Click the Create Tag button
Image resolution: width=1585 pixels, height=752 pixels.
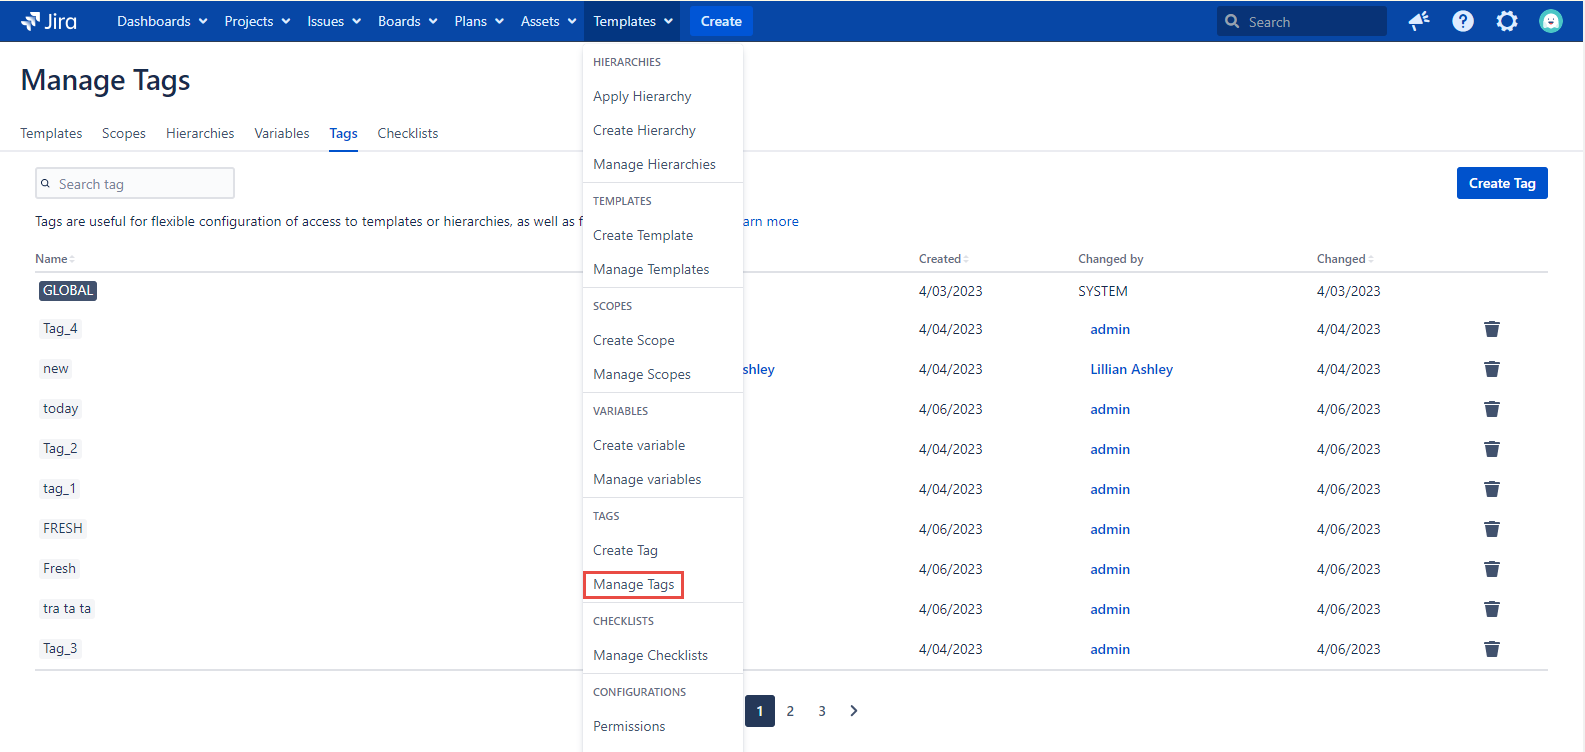pos(1501,183)
